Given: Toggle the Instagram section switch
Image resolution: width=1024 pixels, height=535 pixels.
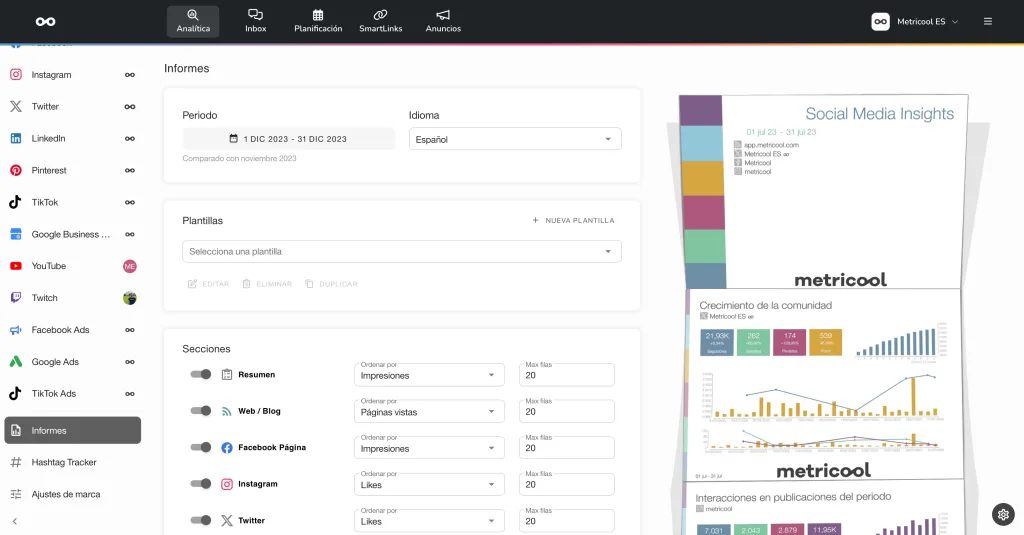Looking at the screenshot, I should coord(200,484).
